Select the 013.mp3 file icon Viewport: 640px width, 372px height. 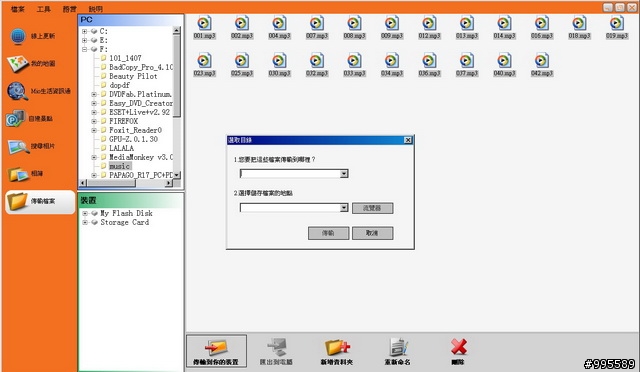(467, 23)
